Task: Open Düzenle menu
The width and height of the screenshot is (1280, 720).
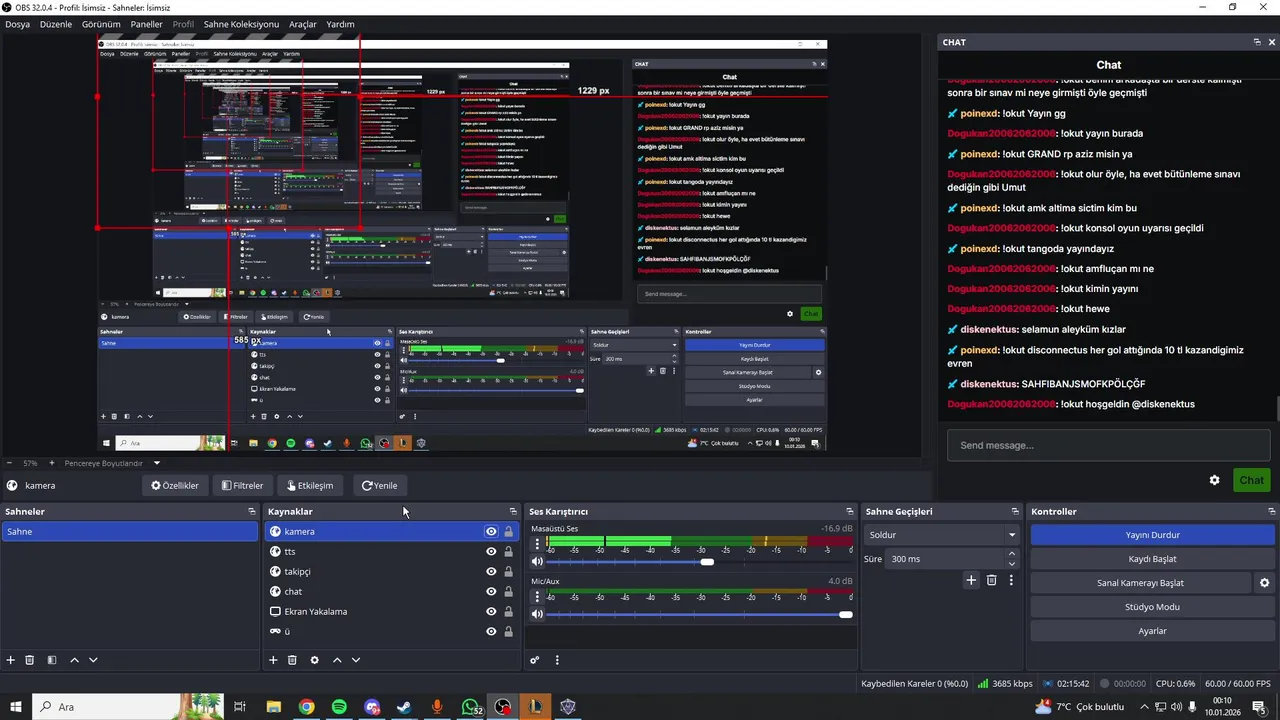Action: pos(56,24)
